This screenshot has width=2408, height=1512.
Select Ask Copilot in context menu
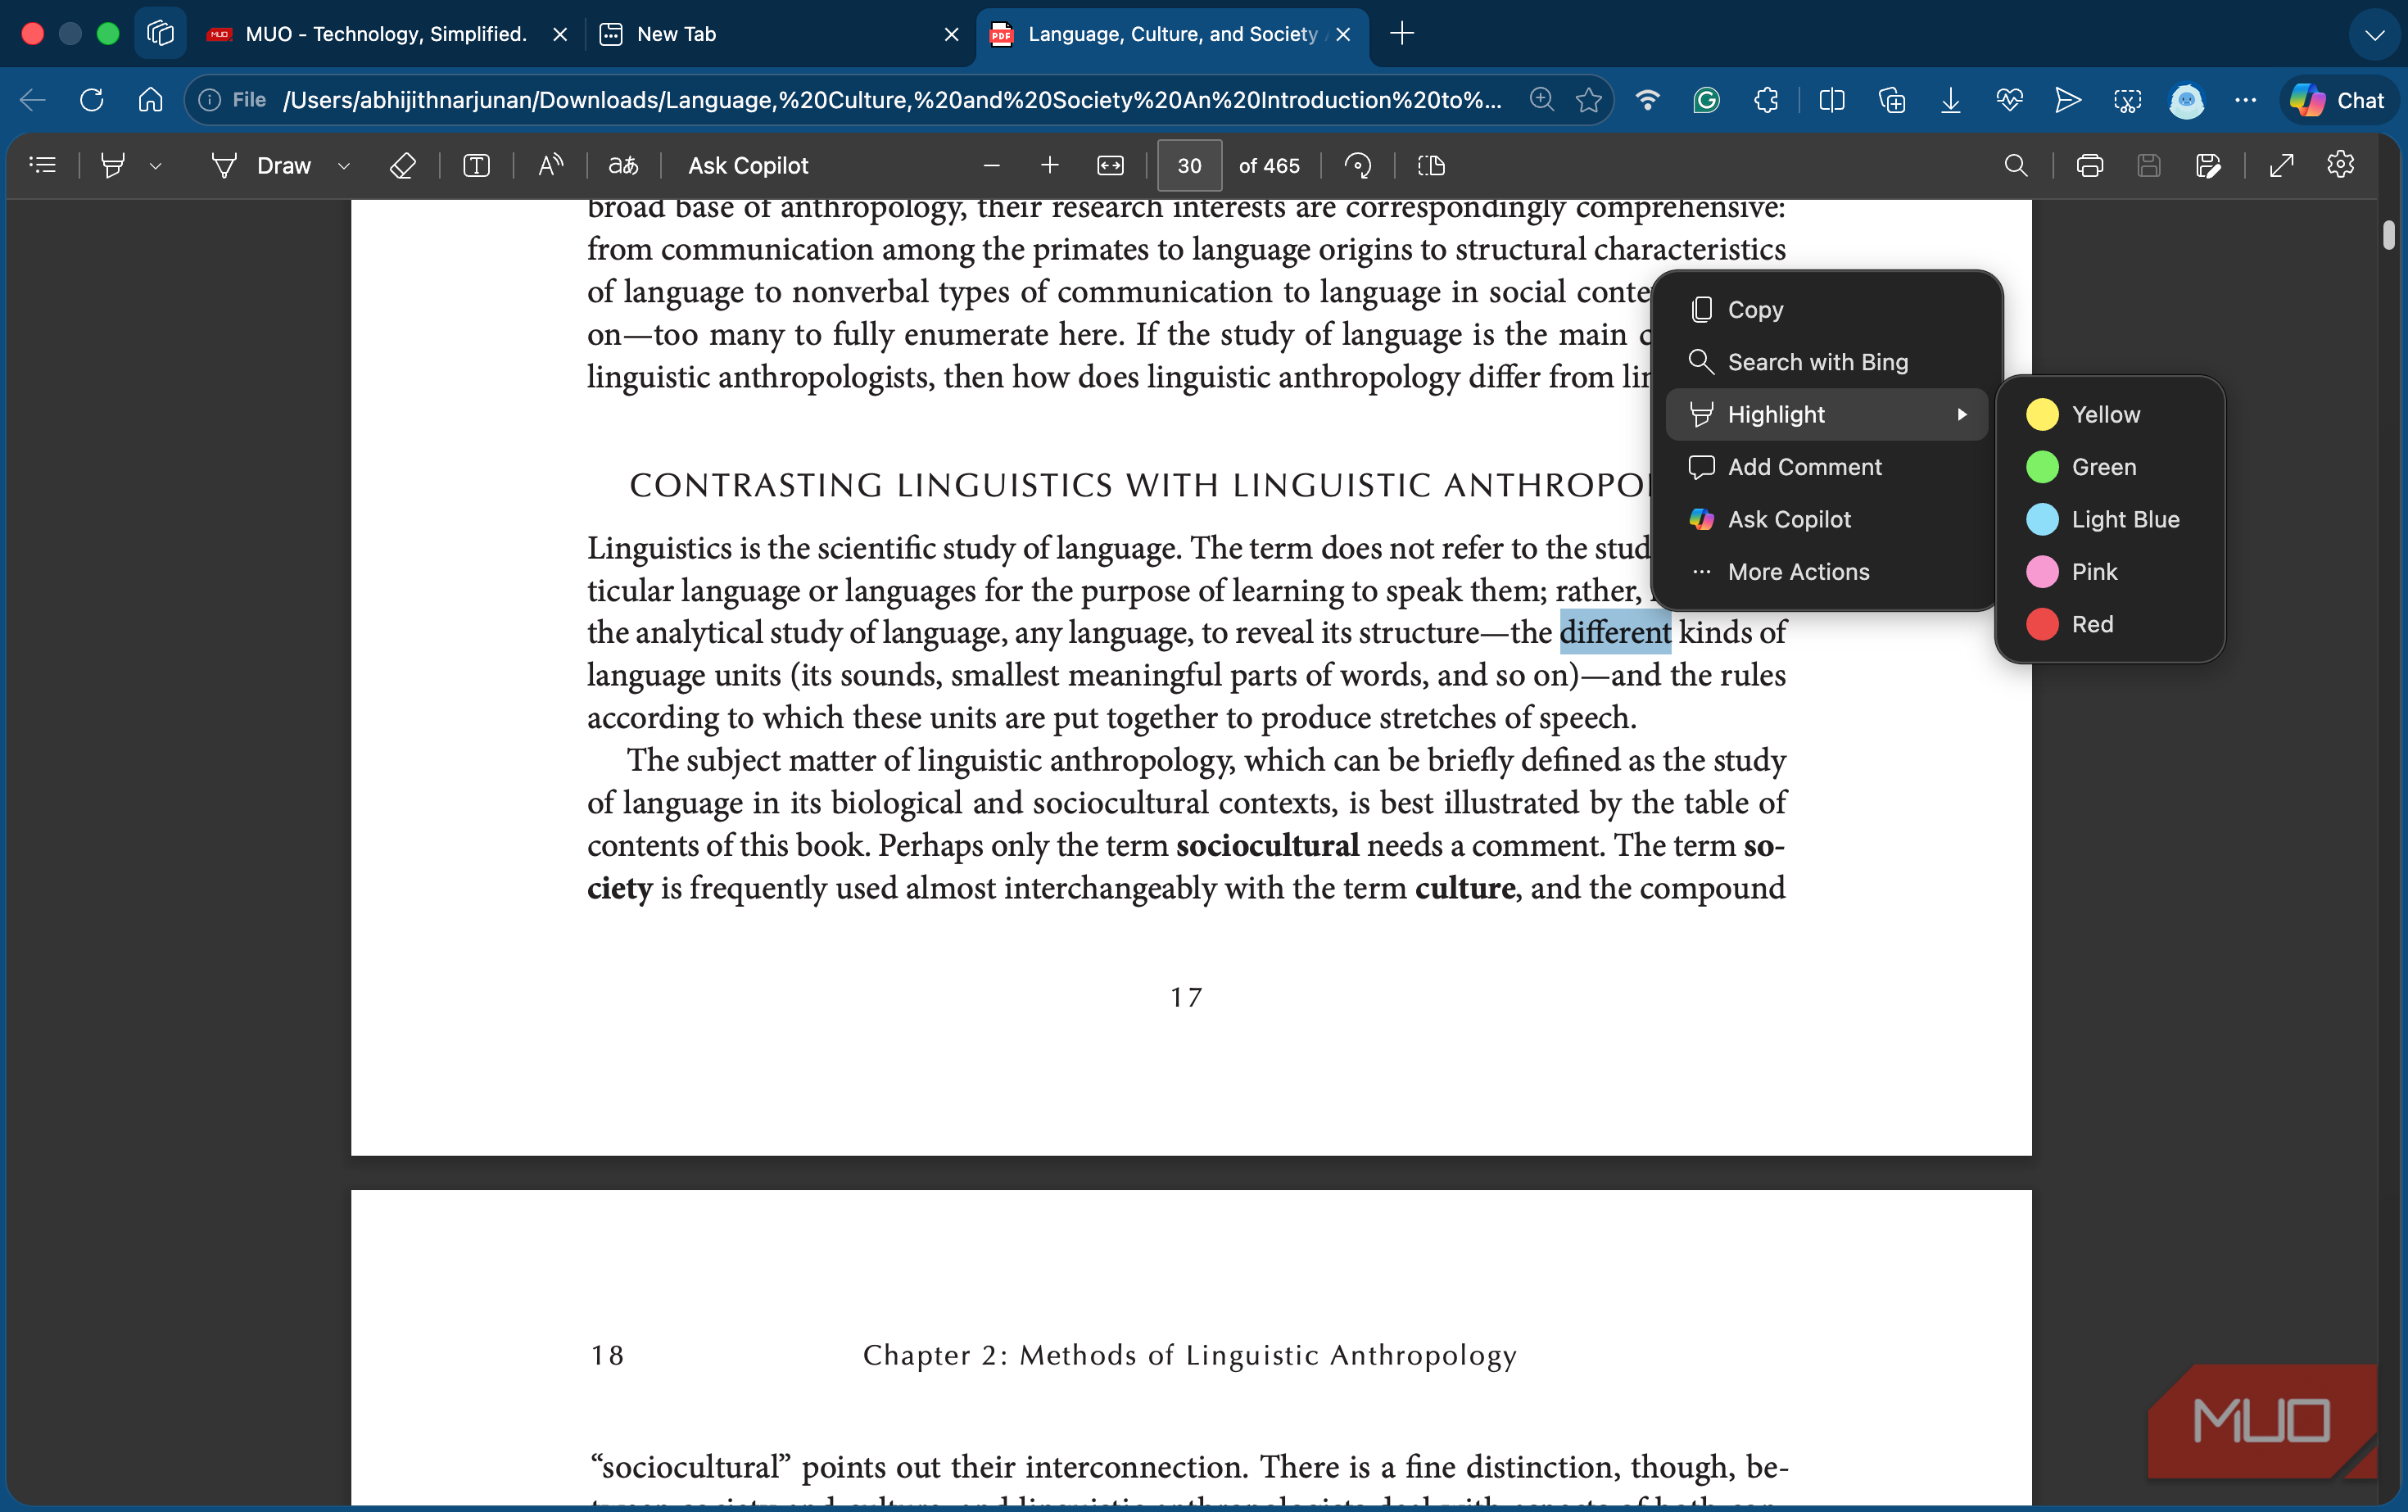point(1827,519)
